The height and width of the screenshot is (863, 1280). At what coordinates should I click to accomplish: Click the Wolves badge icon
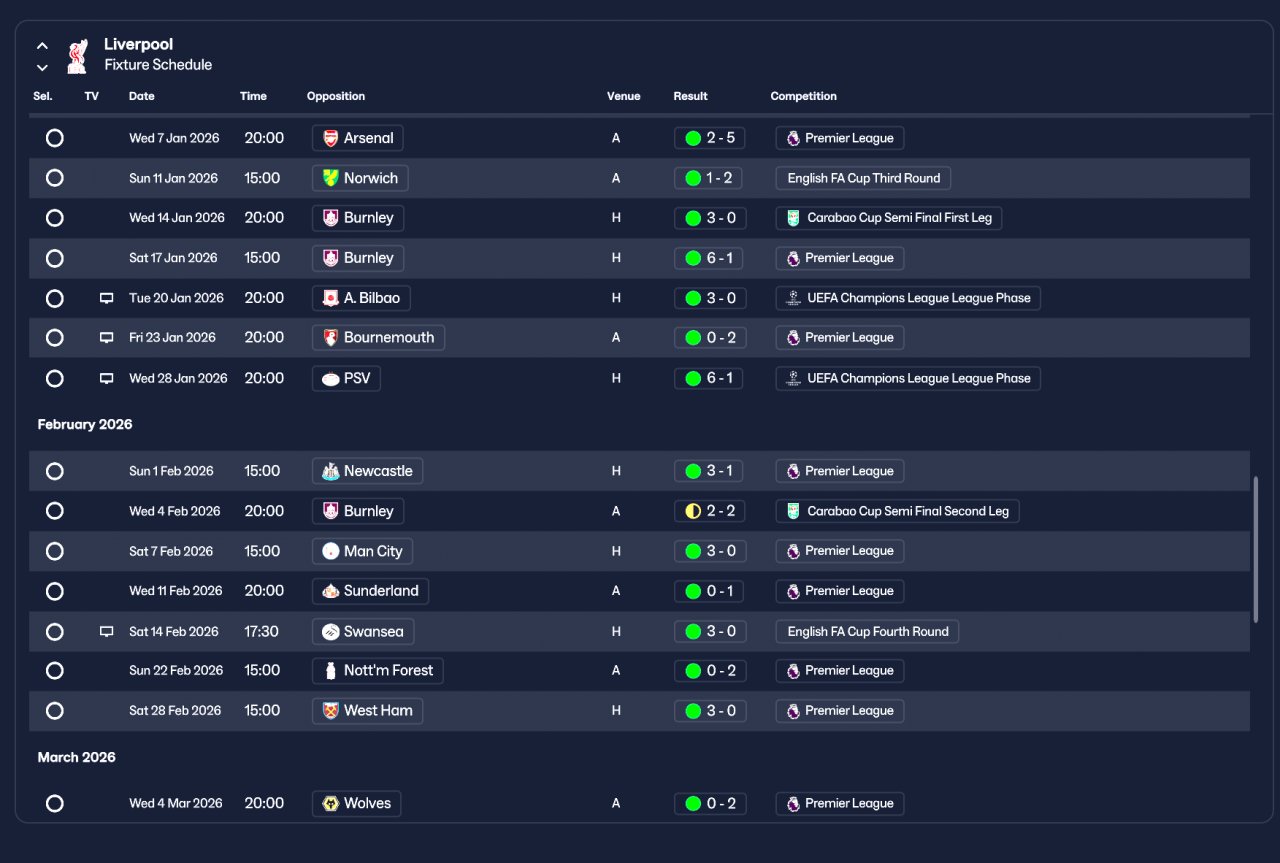330,804
